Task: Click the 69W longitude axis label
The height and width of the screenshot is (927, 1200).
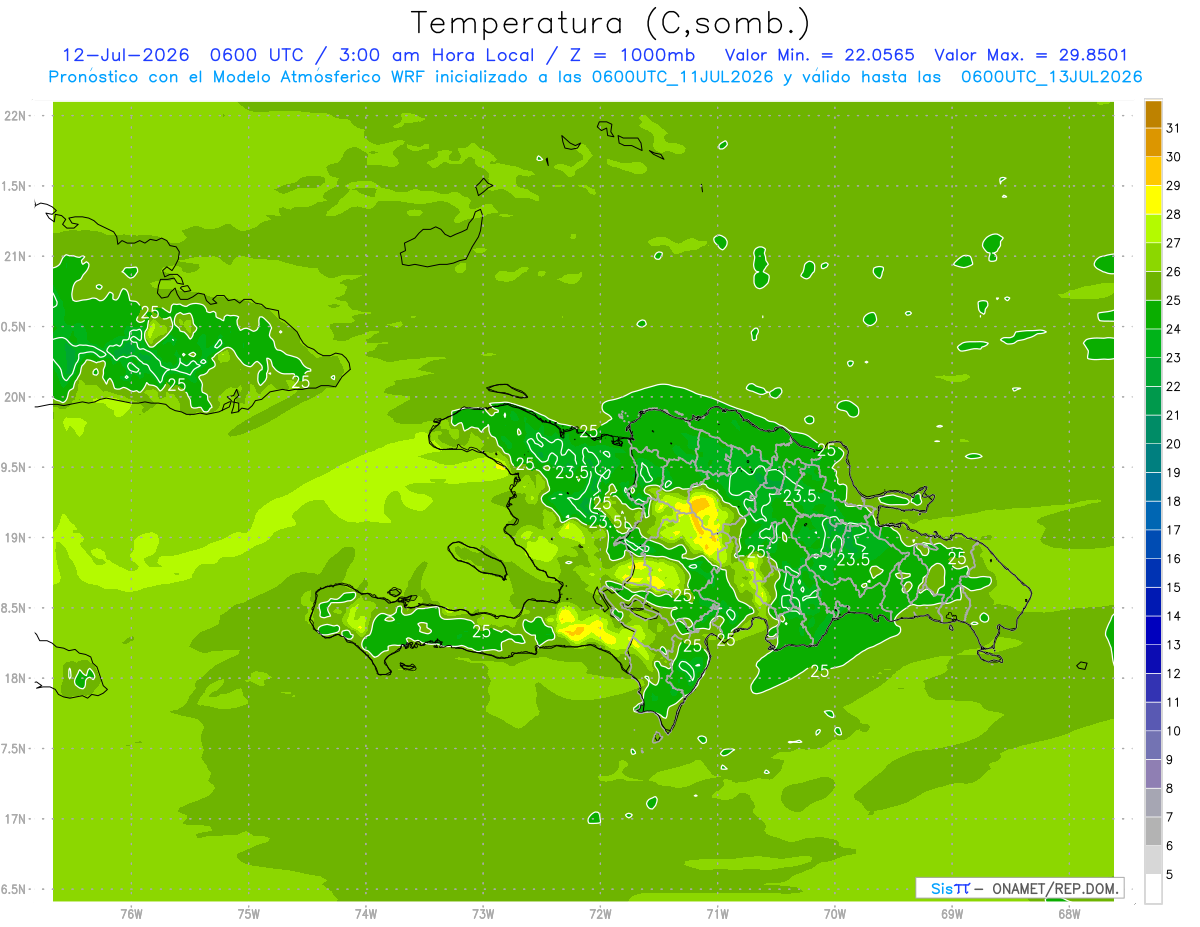Action: coord(952,913)
